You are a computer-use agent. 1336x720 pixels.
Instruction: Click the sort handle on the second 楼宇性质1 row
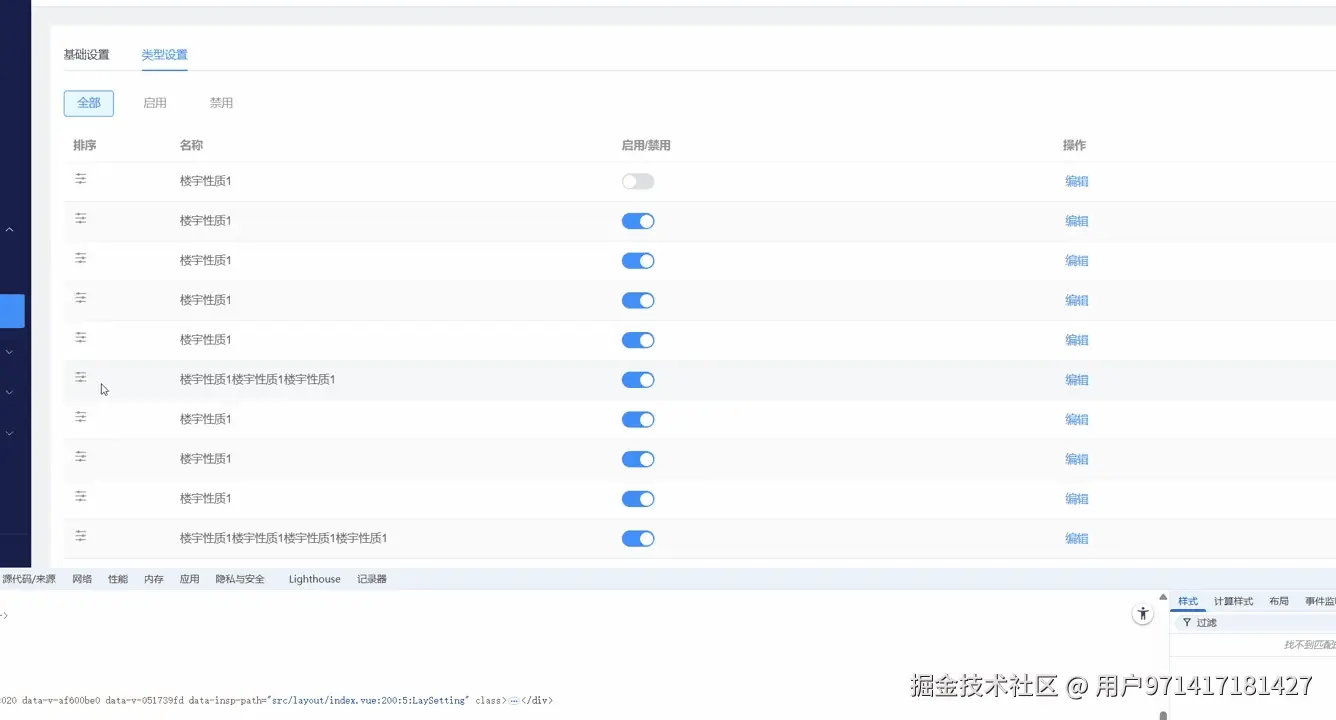pos(80,219)
